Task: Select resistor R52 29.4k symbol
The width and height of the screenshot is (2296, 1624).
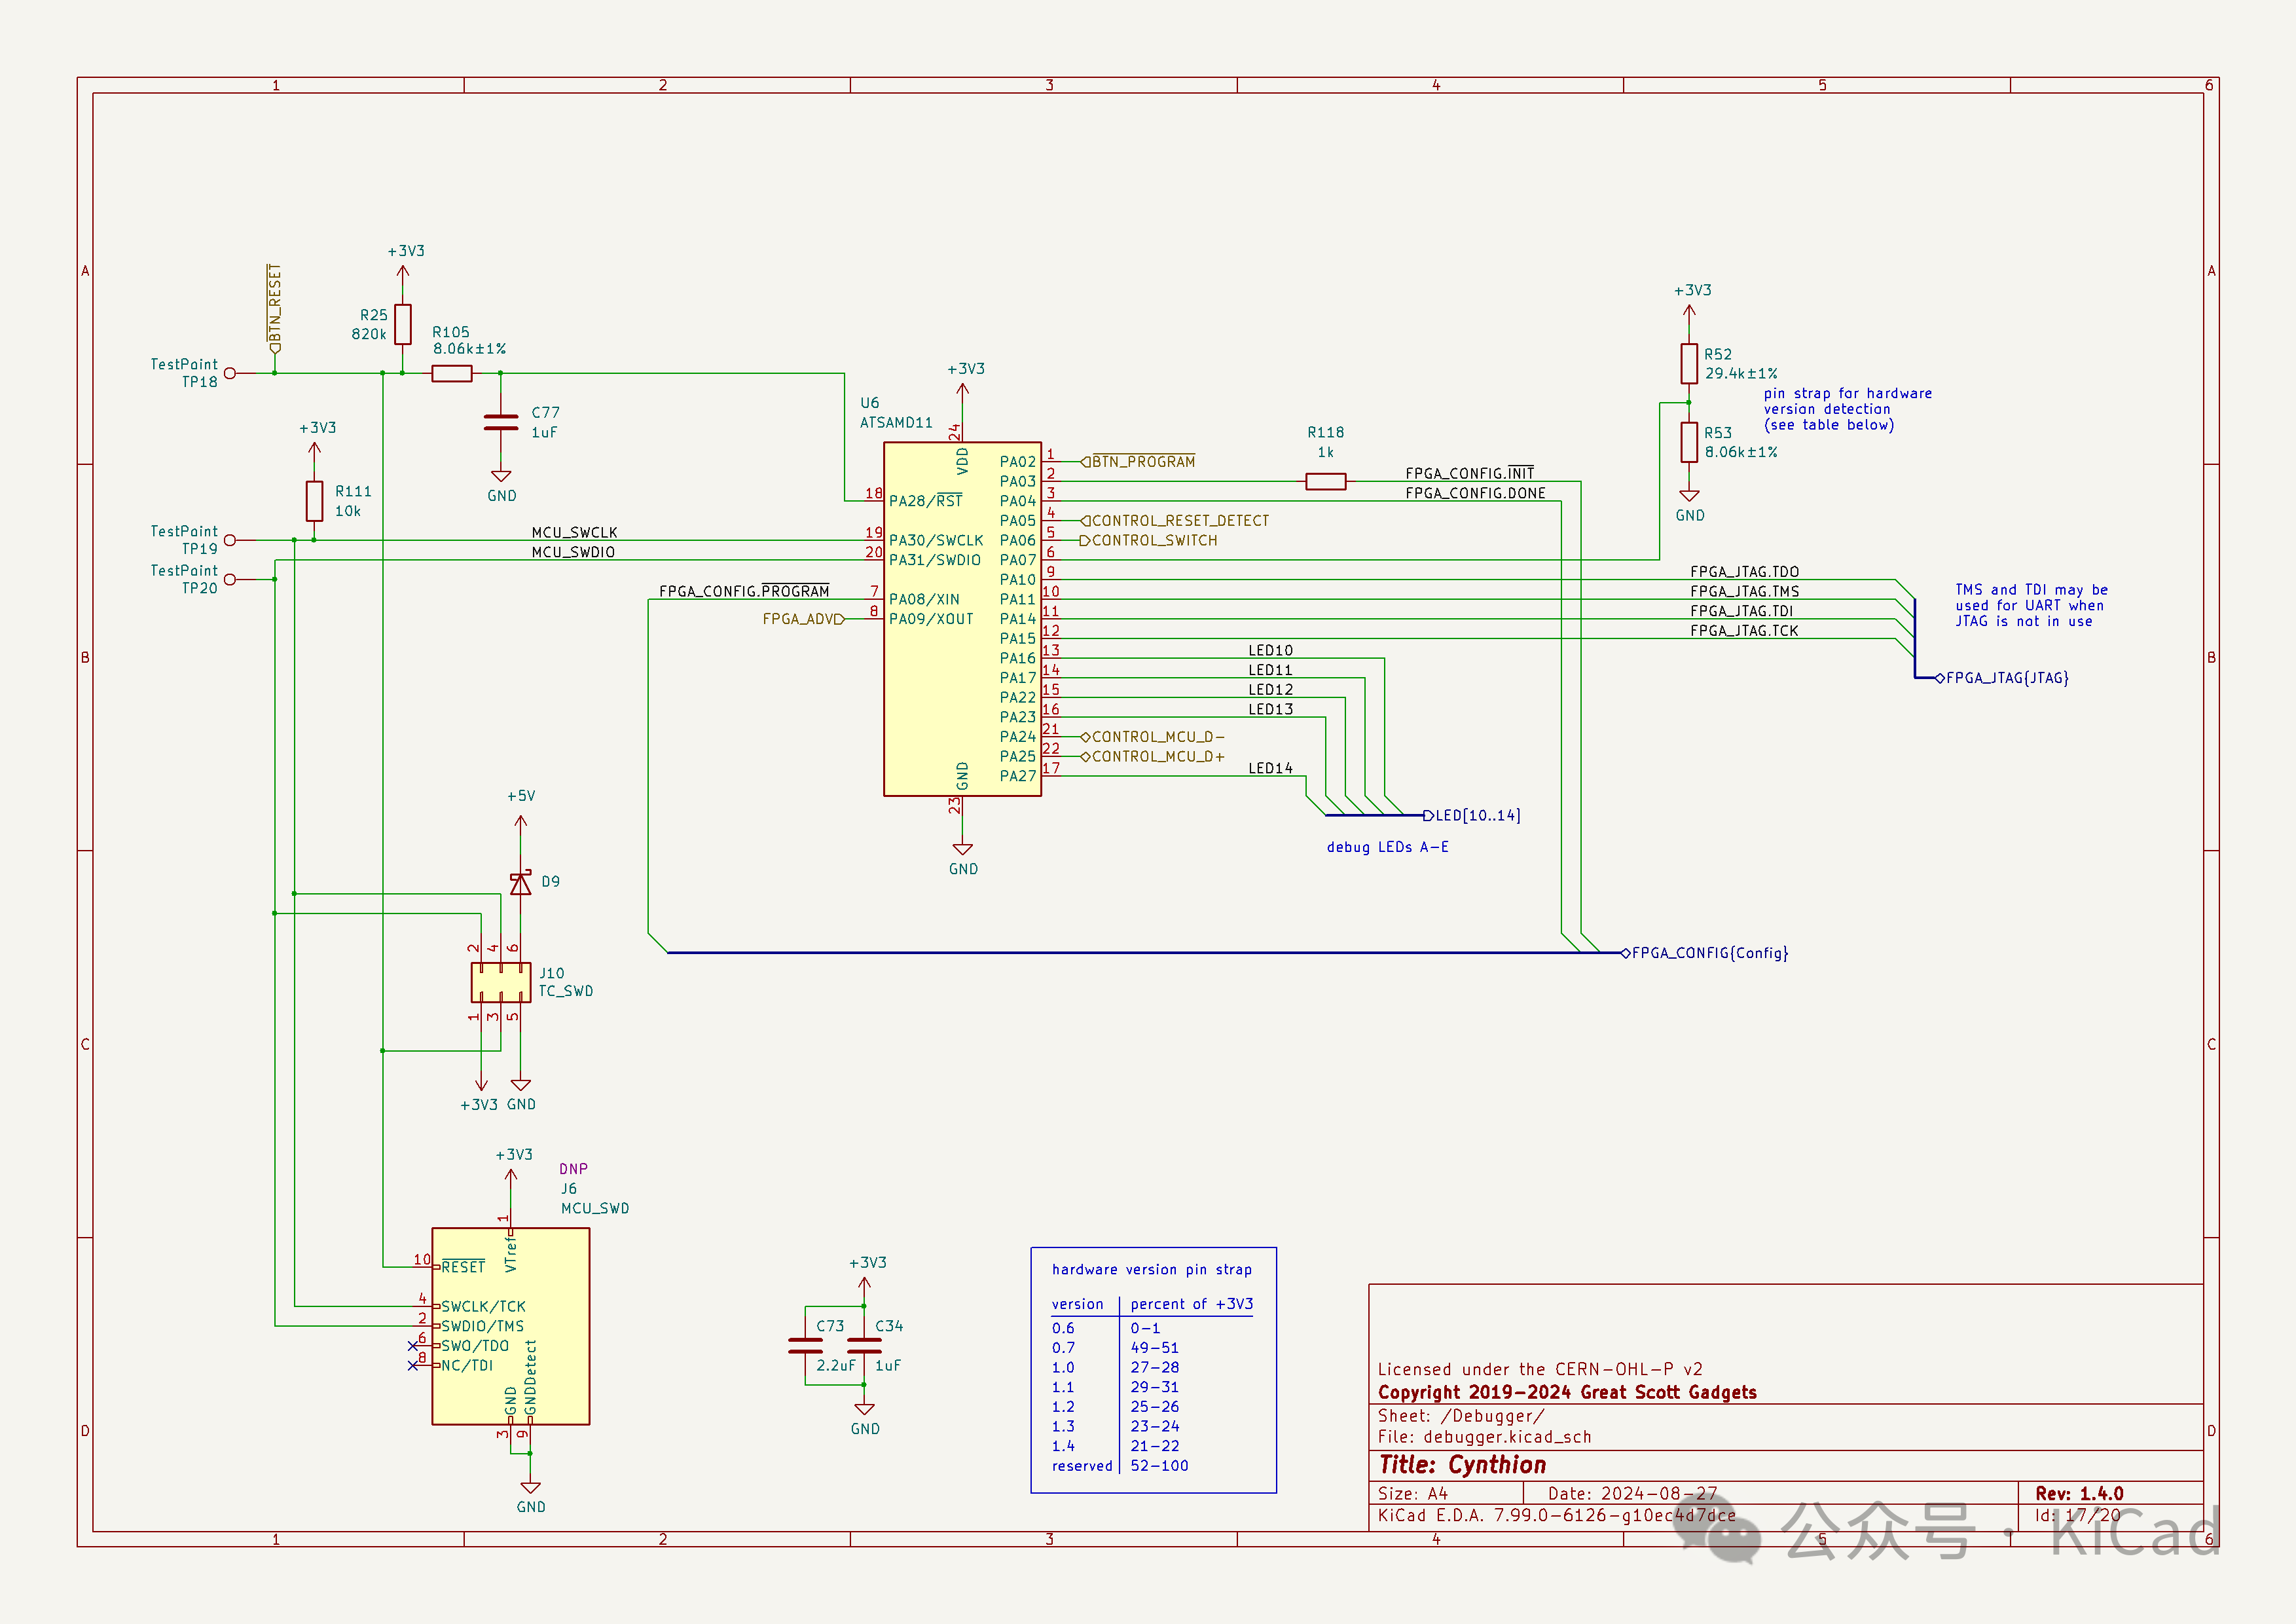Action: tap(1688, 364)
